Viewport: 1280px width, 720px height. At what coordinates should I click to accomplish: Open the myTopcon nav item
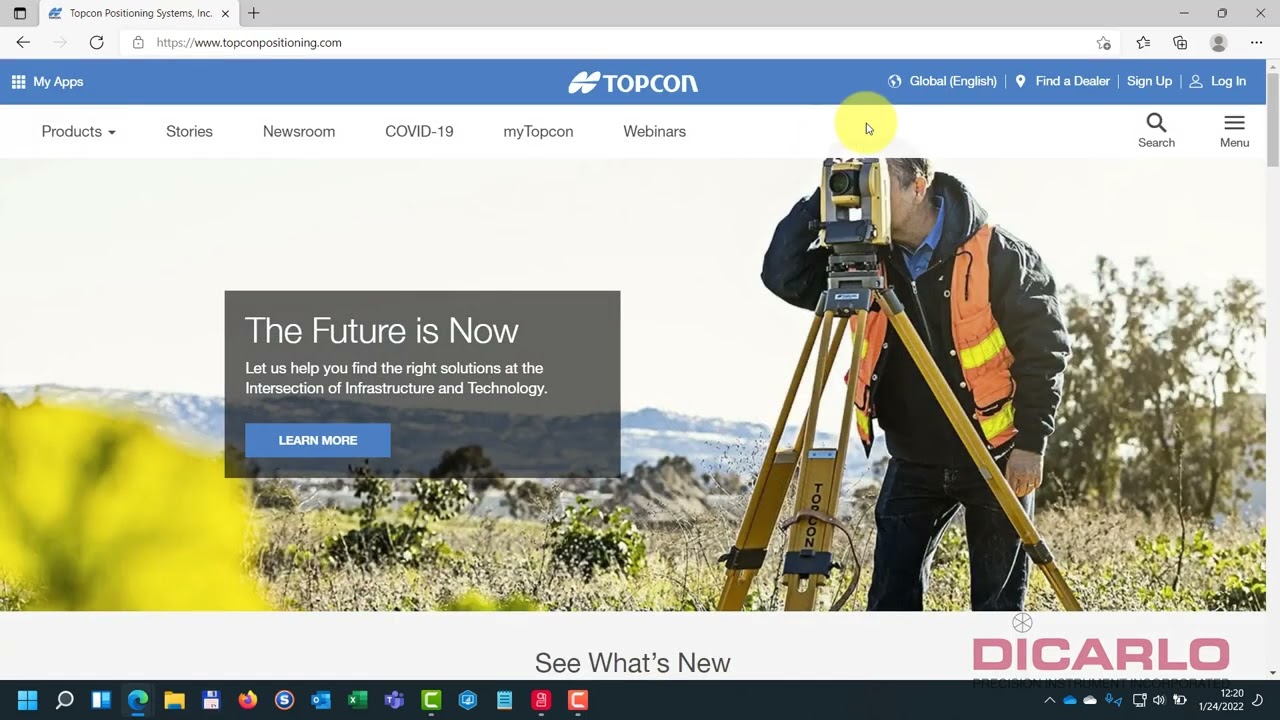click(x=538, y=131)
